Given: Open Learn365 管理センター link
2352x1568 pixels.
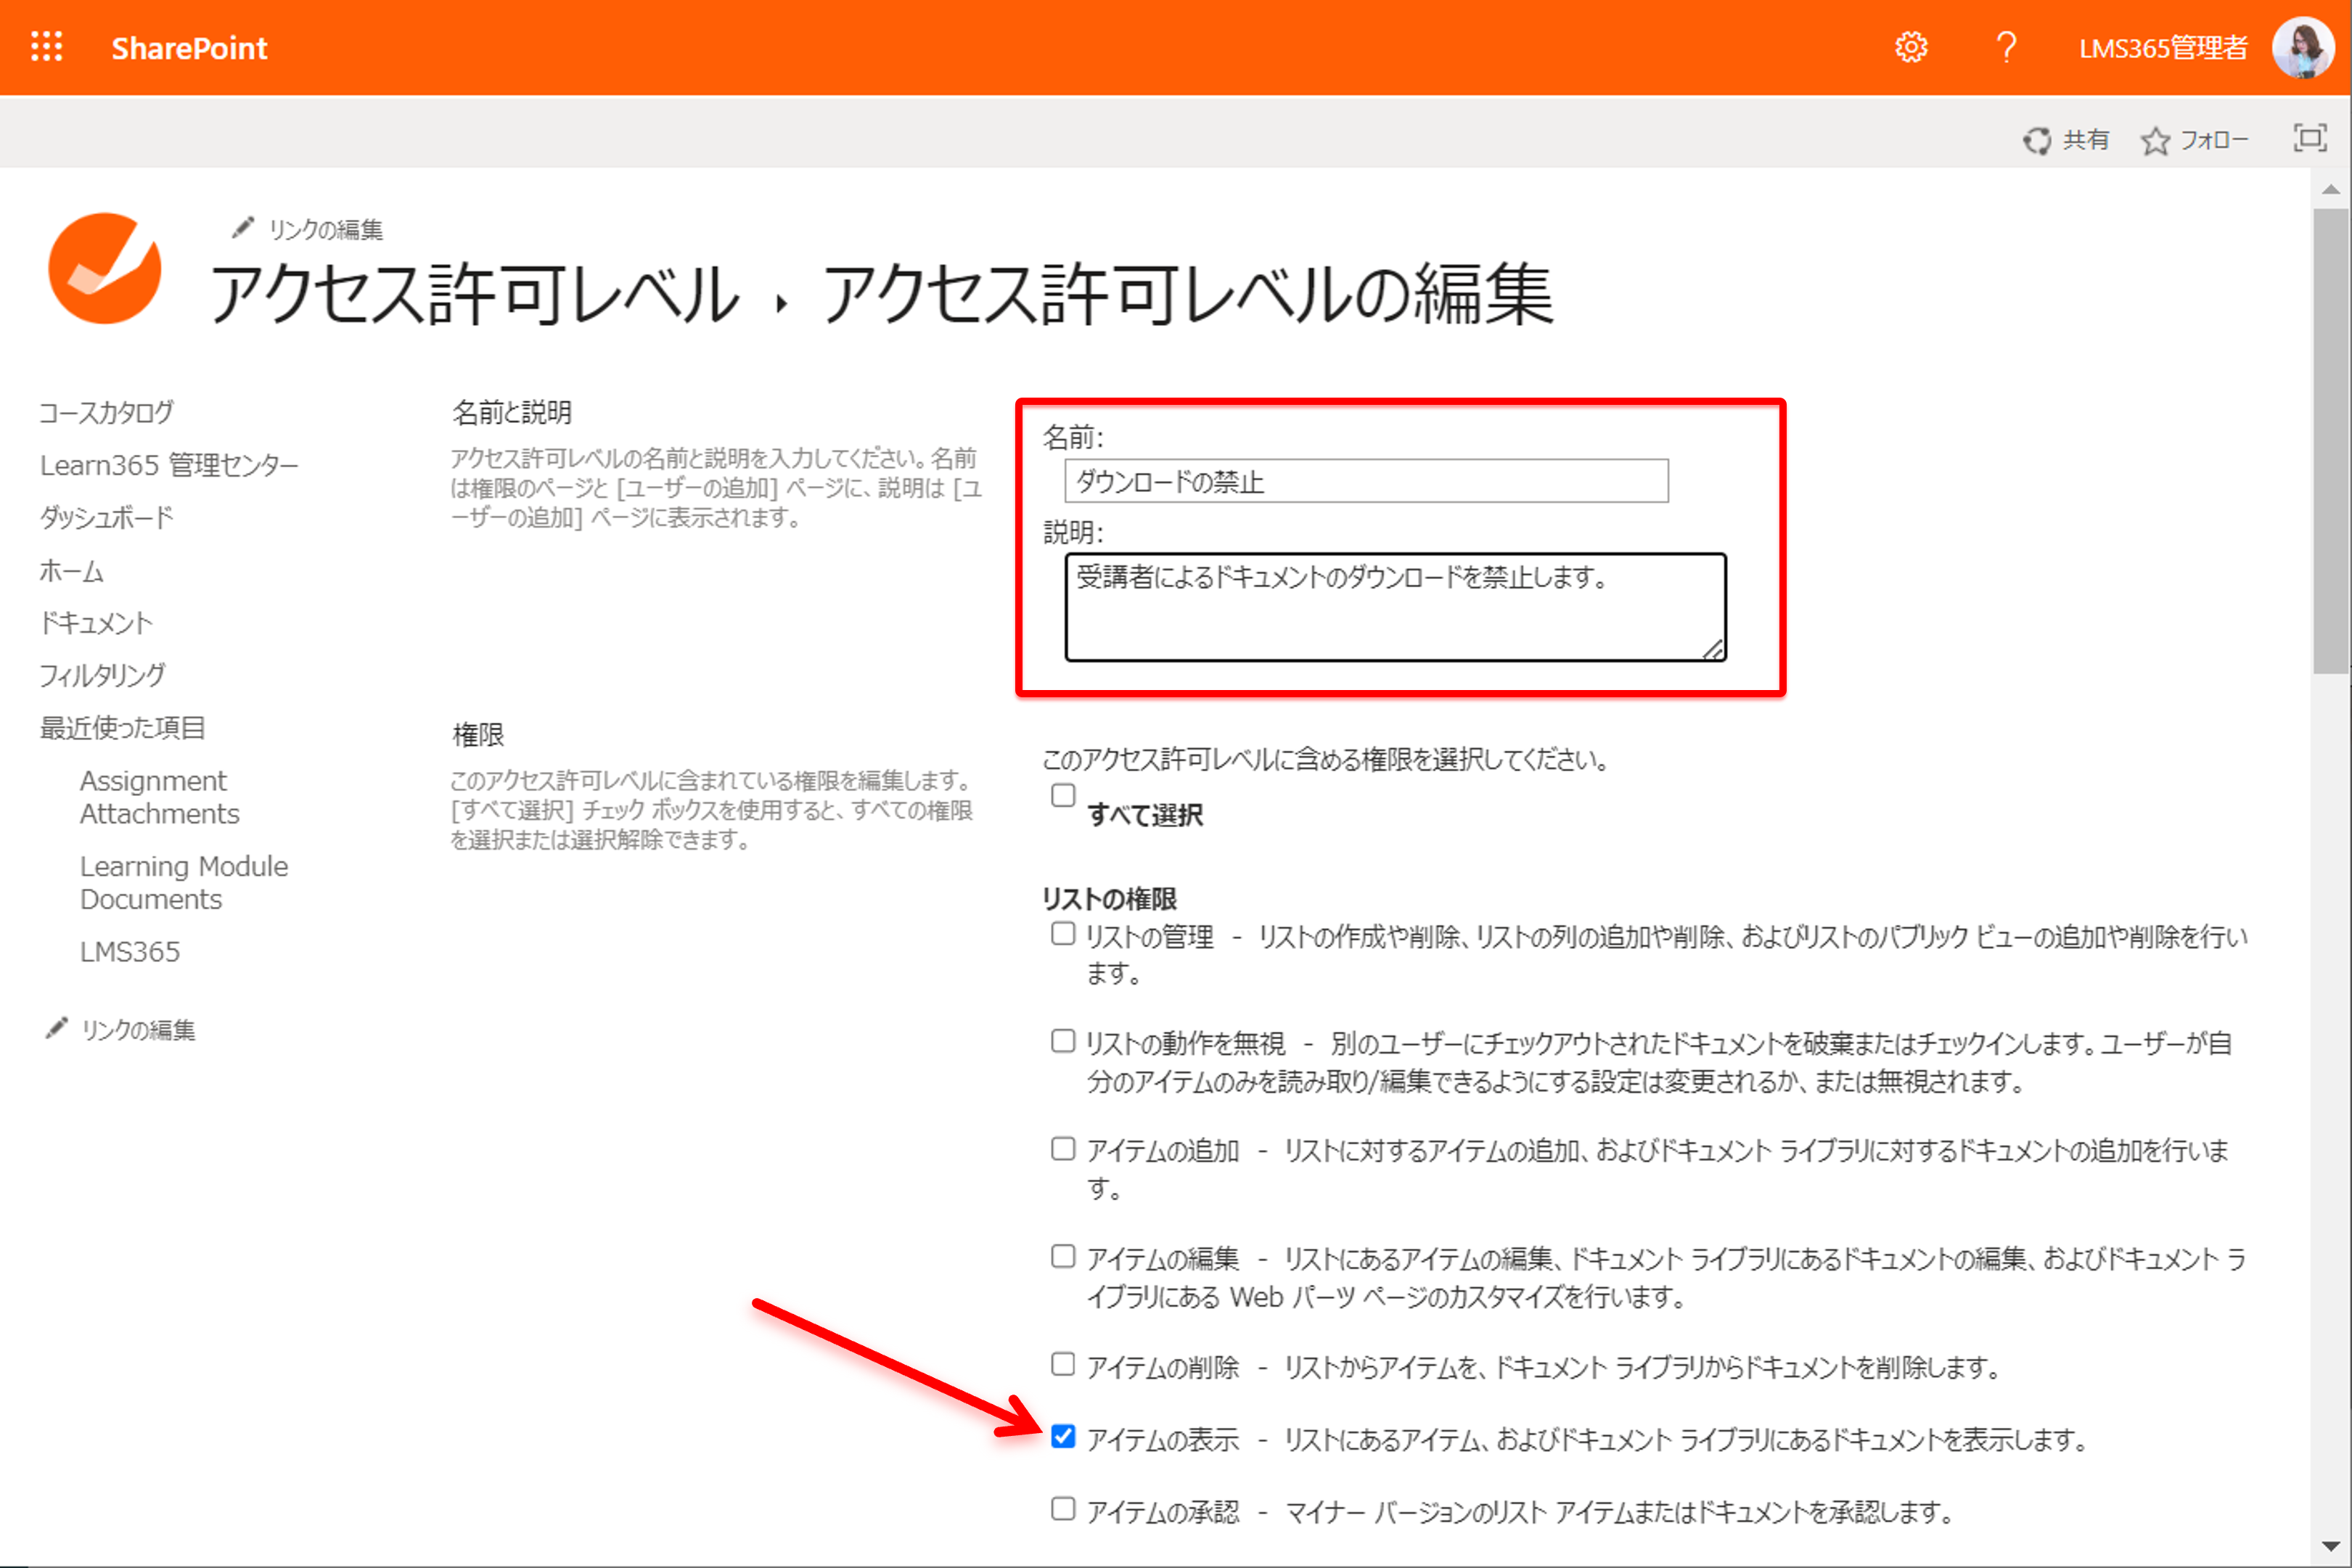Looking at the screenshot, I should [169, 465].
